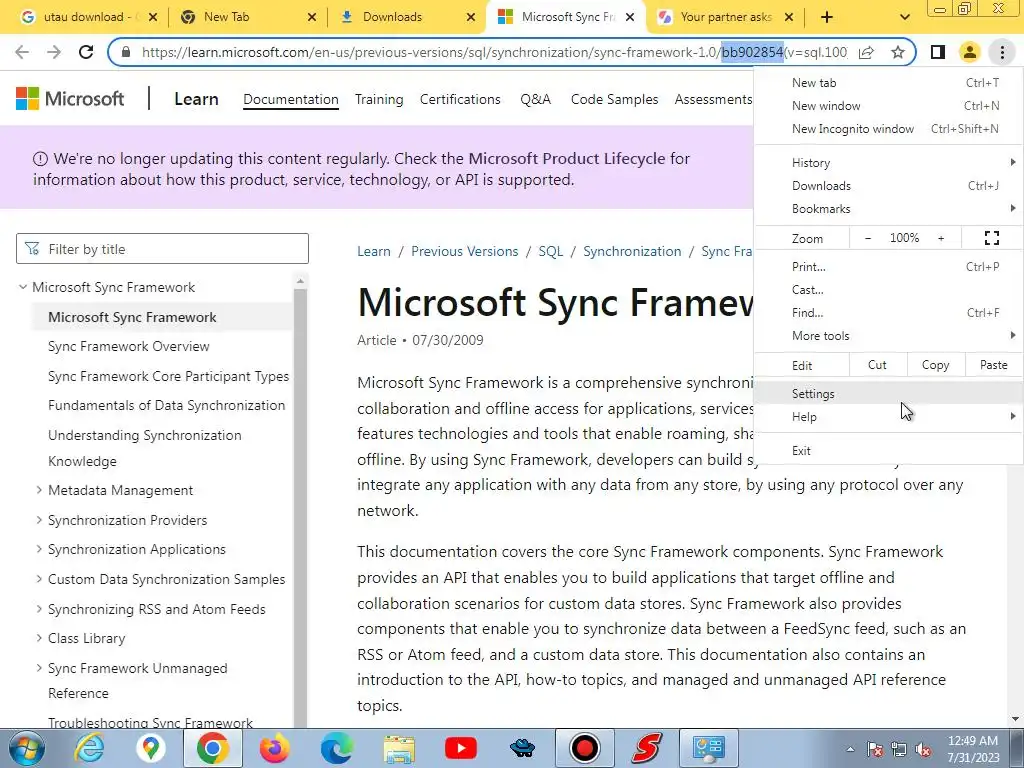Click the Microsoft logo

click(70, 99)
